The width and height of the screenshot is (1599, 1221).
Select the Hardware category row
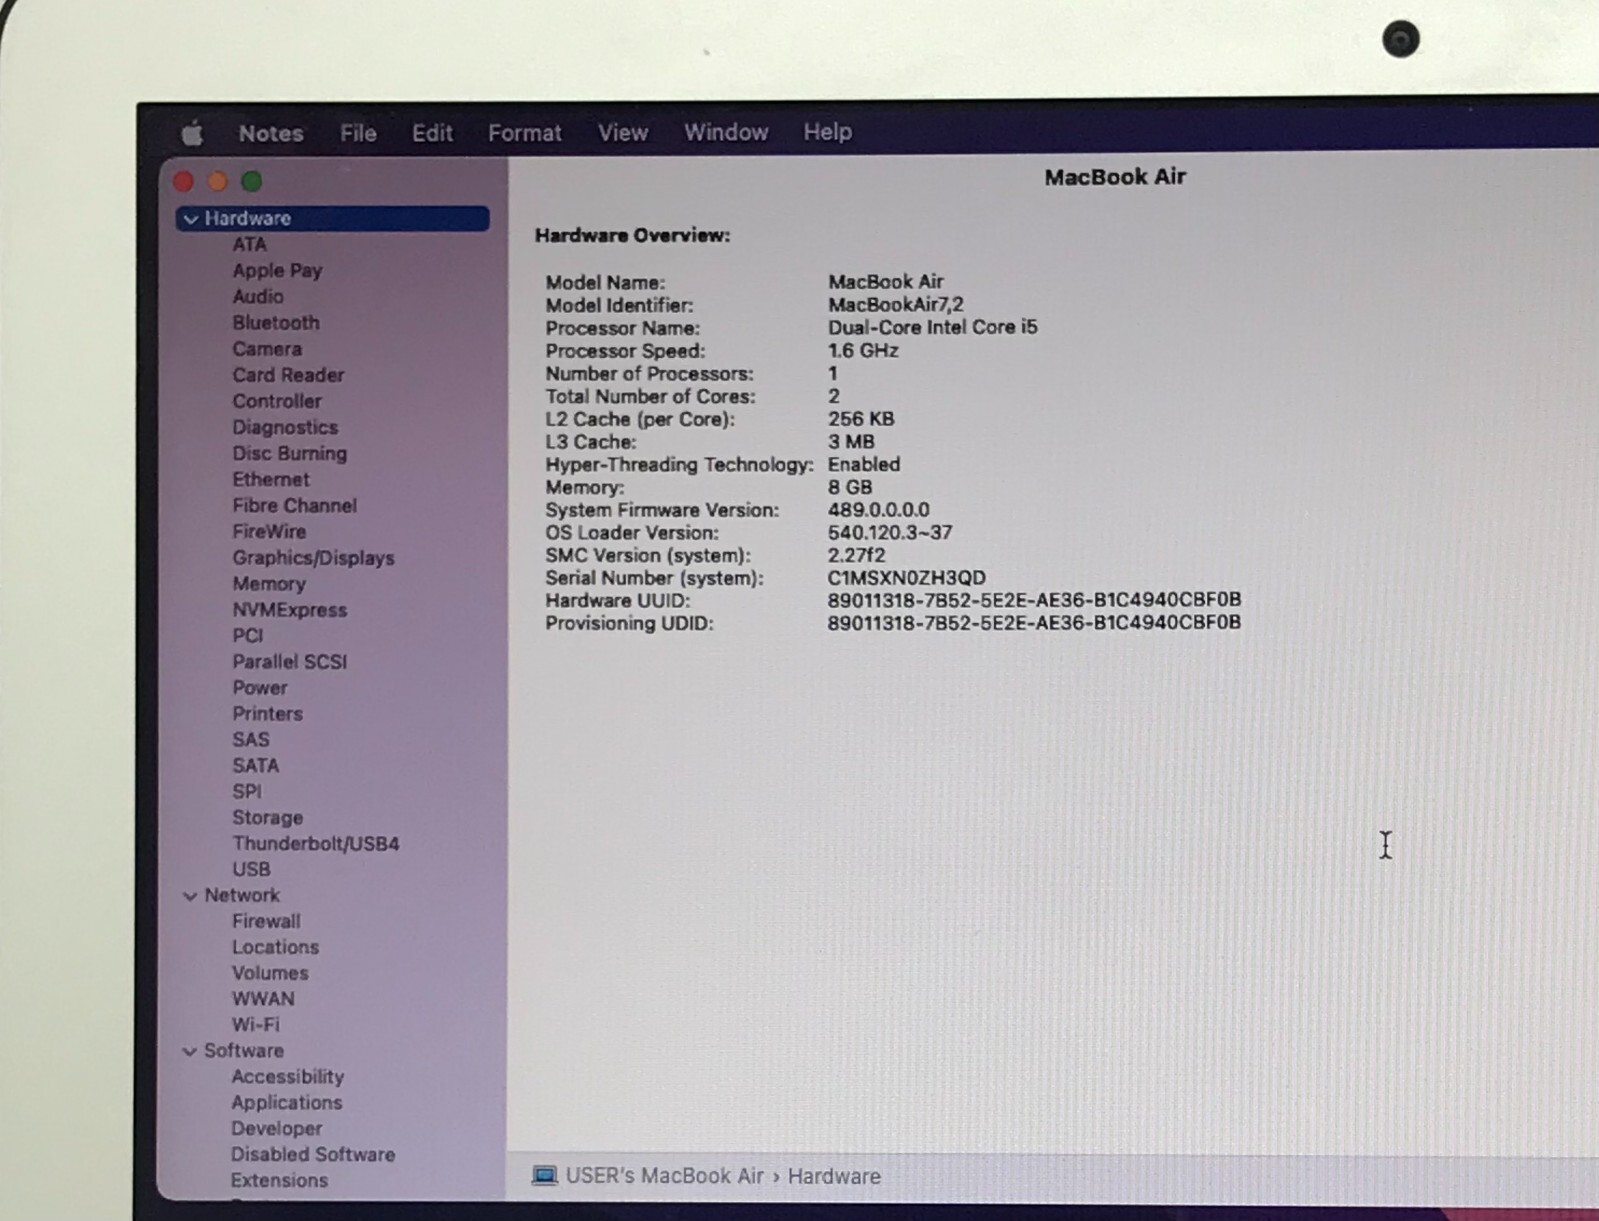(x=333, y=218)
